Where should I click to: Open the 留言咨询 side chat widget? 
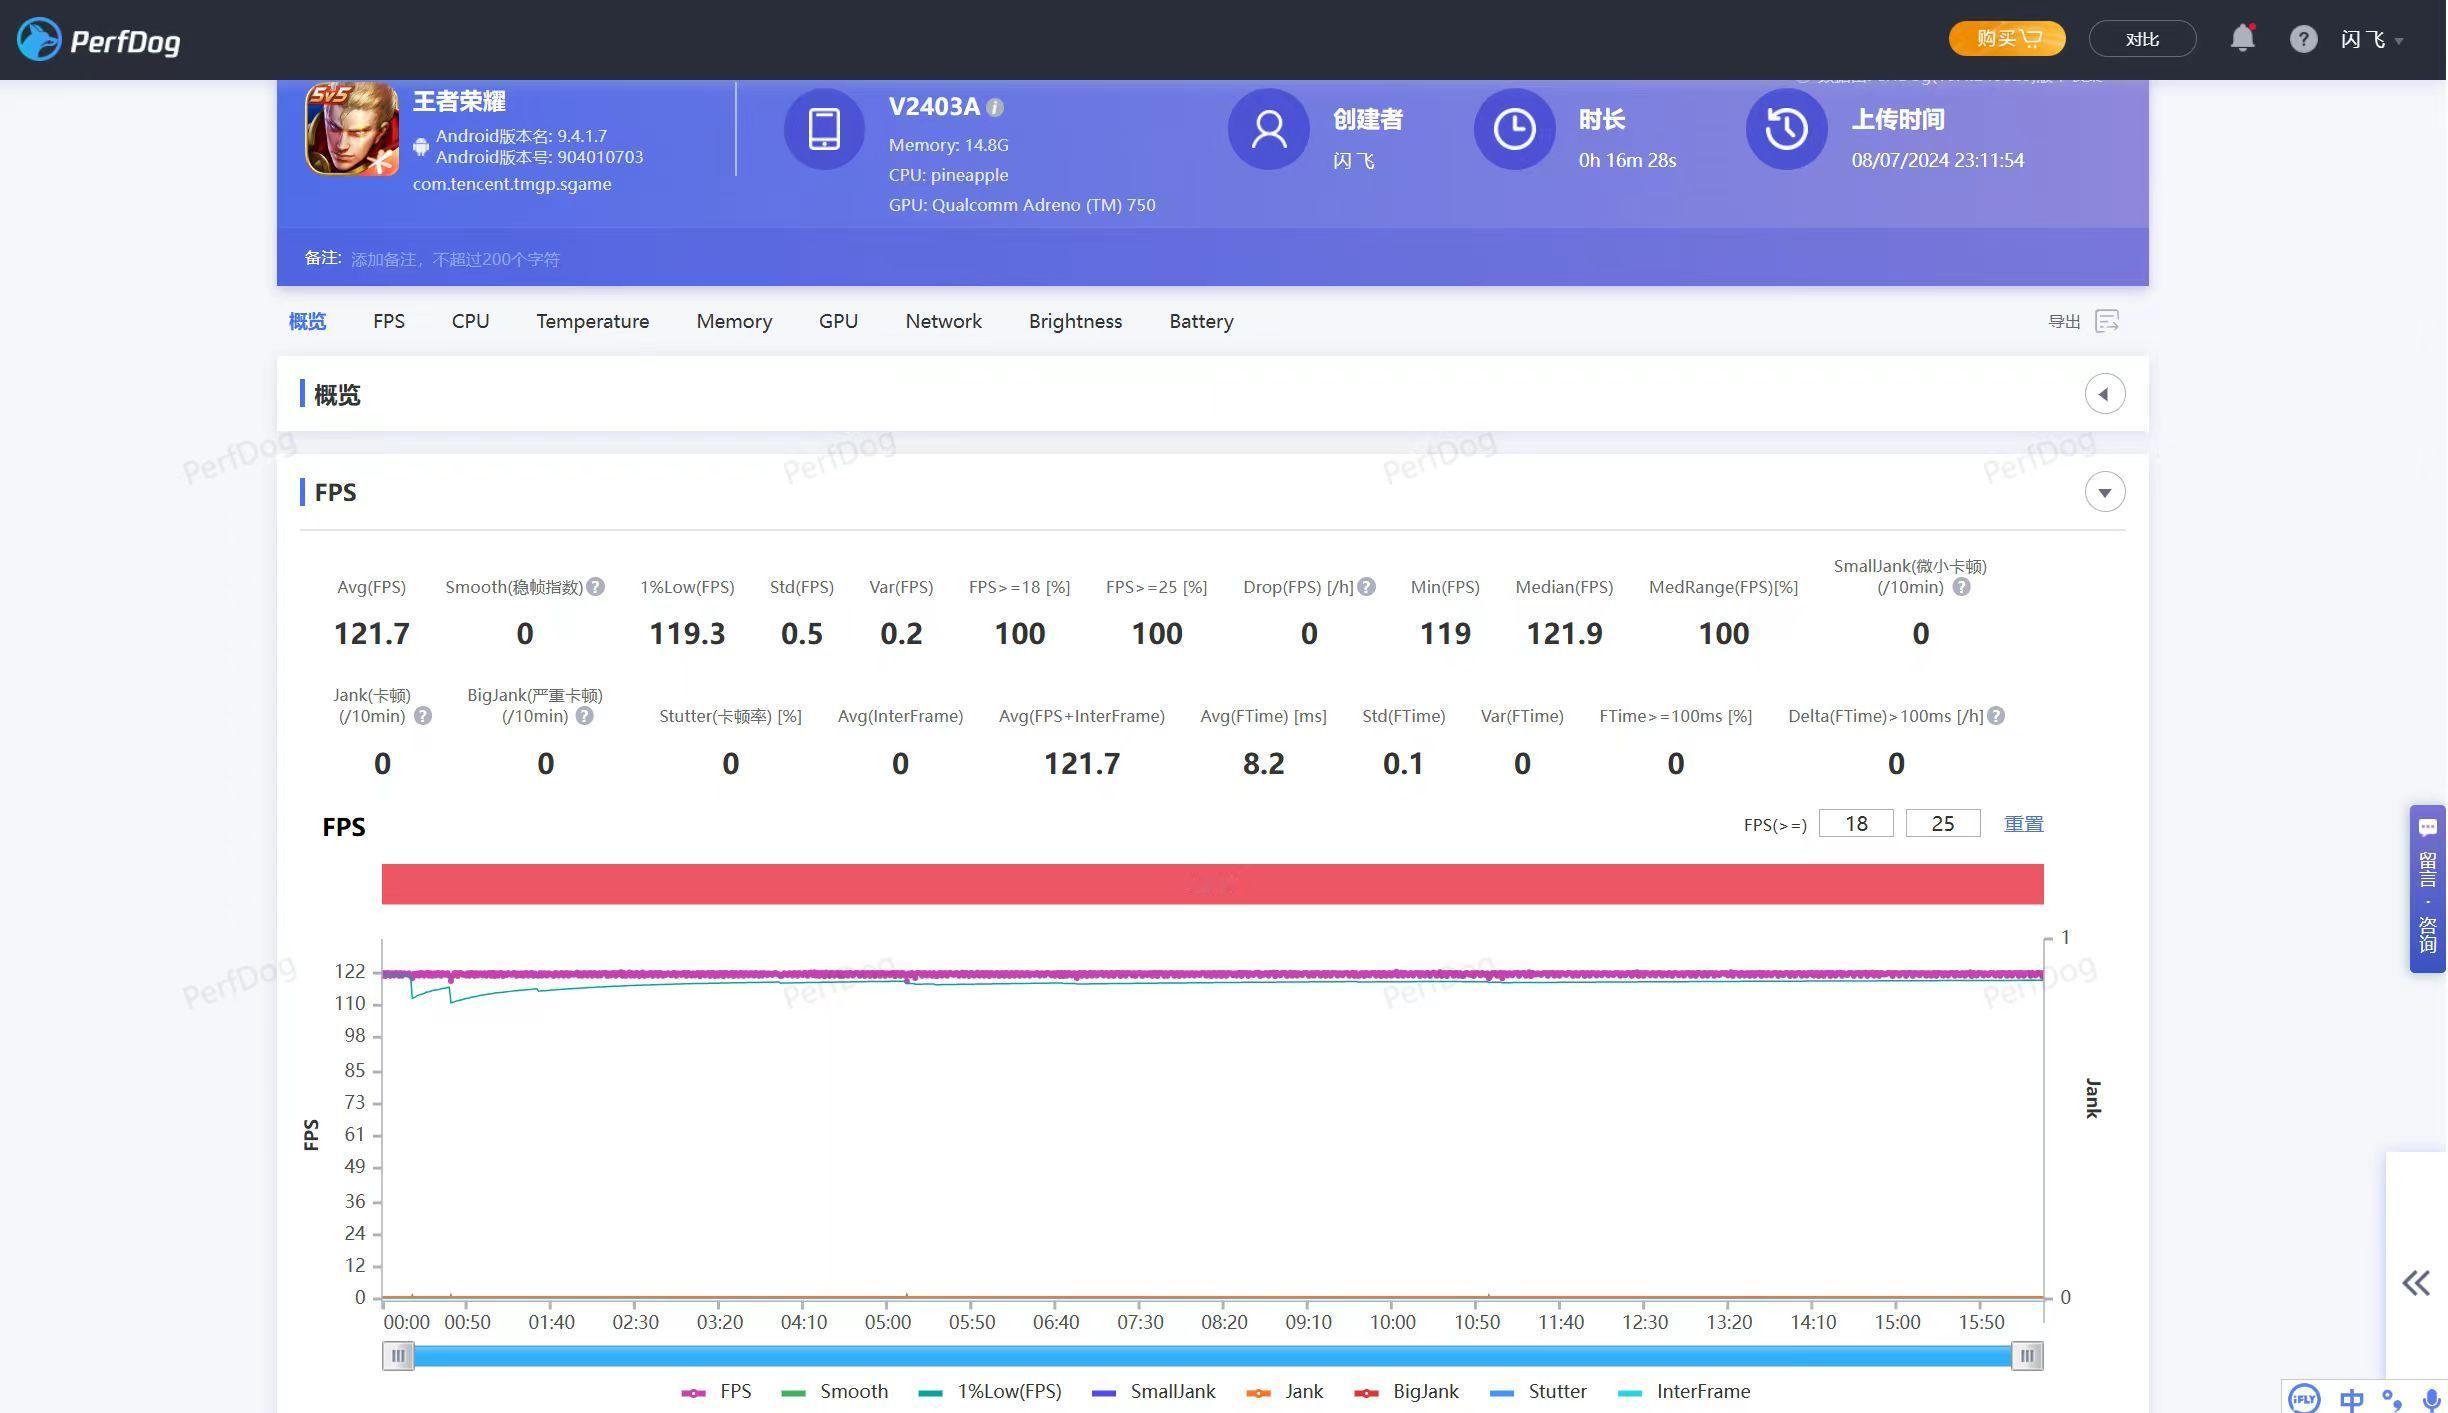(2428, 888)
